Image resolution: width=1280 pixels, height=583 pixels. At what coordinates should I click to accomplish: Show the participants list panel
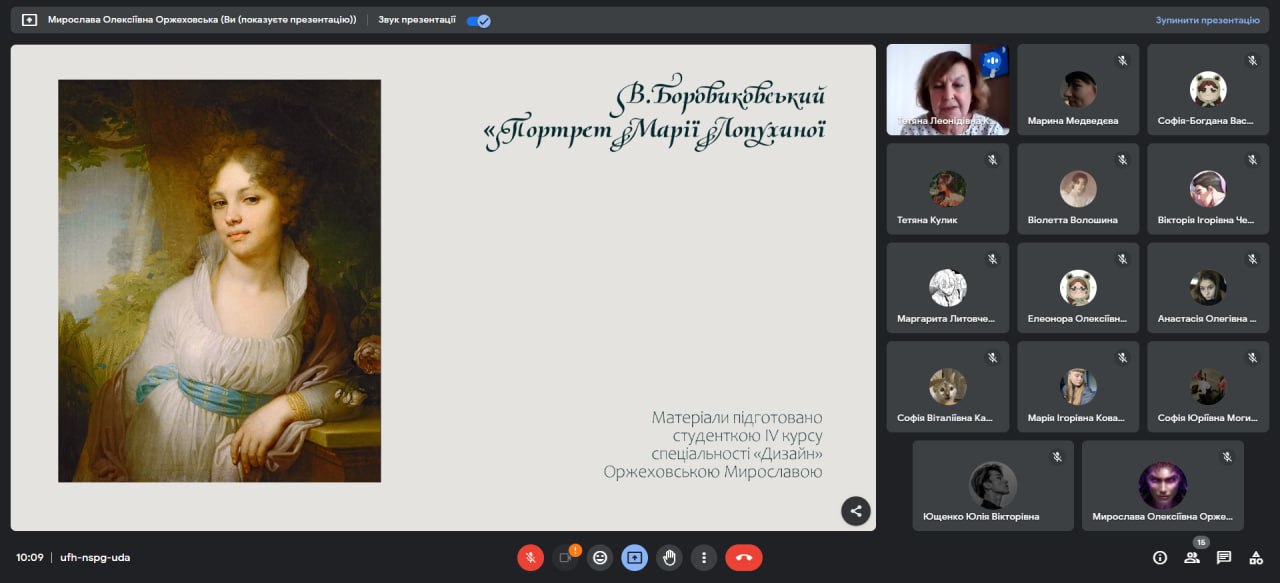click(1192, 557)
